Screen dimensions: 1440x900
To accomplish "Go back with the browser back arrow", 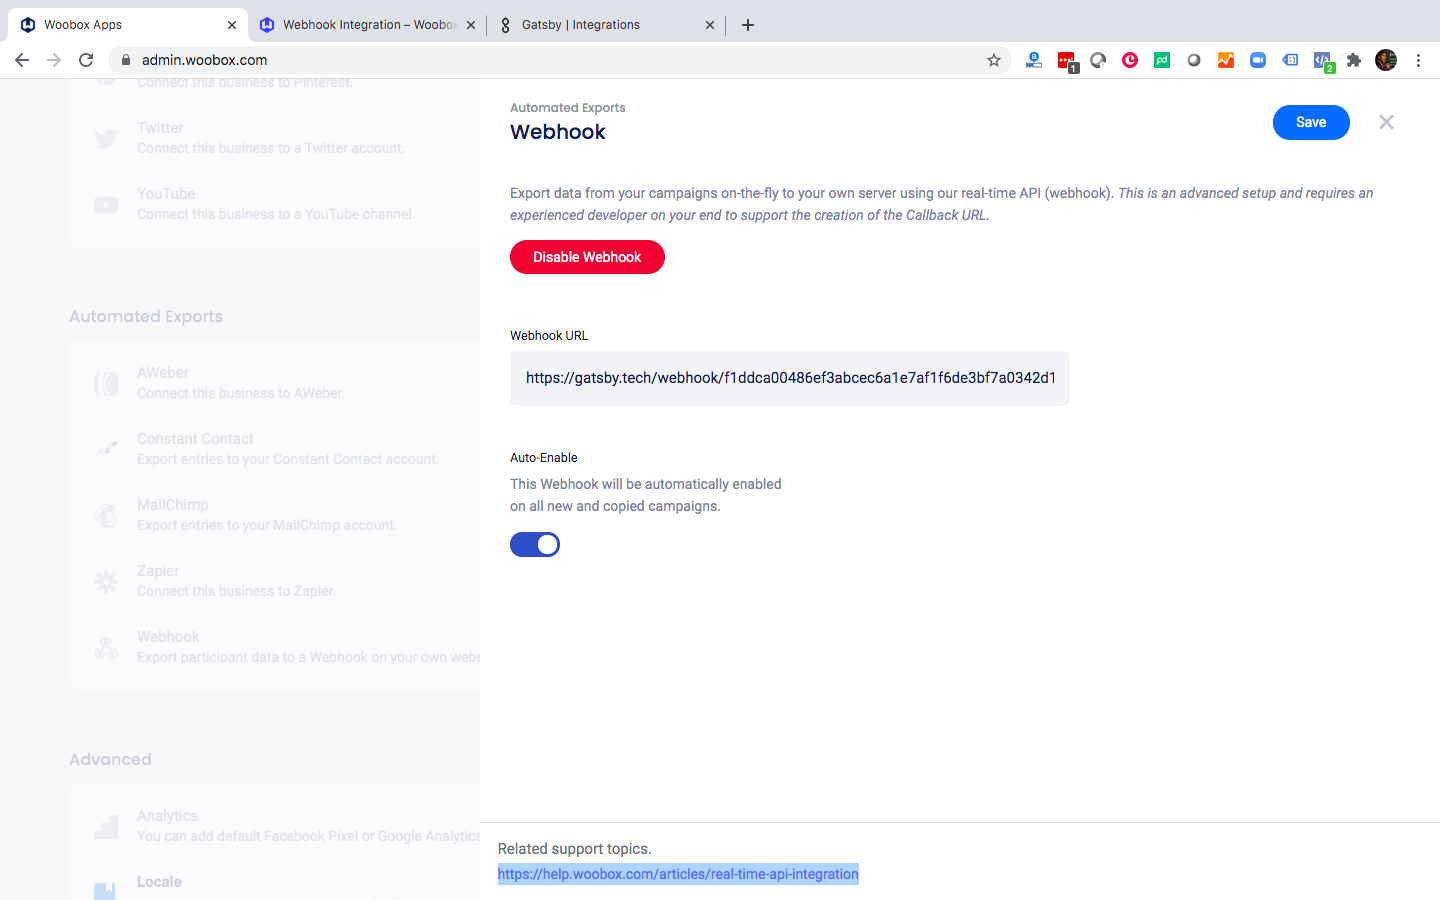I will coord(22,60).
